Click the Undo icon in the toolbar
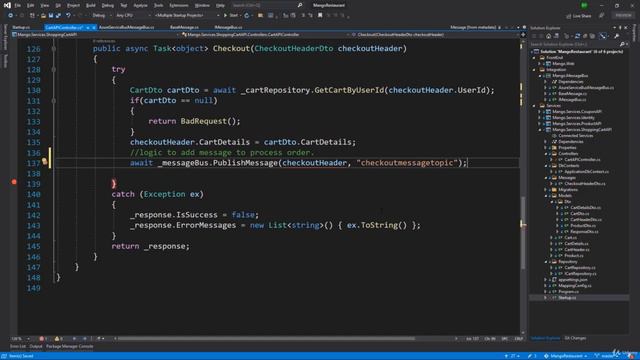Viewport: 640px width, 360px height. [x=68, y=15]
